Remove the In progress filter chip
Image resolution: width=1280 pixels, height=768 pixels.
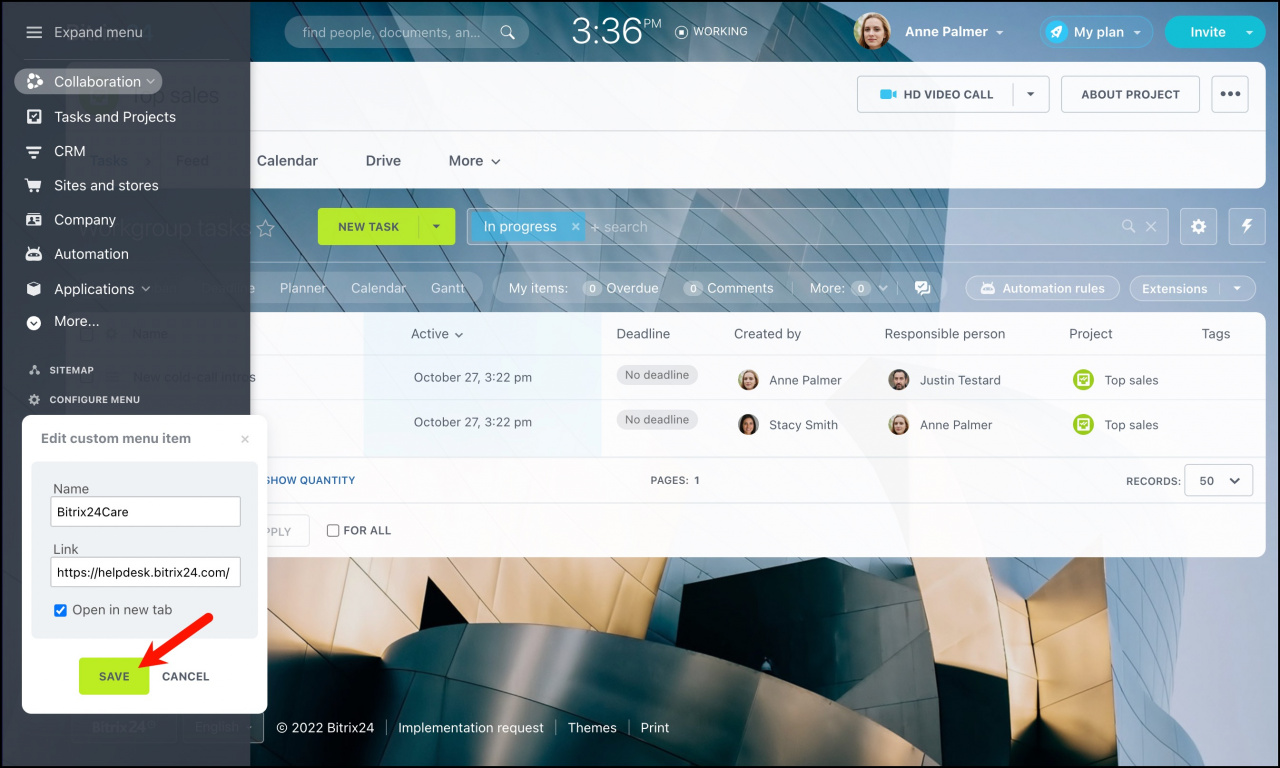(575, 227)
